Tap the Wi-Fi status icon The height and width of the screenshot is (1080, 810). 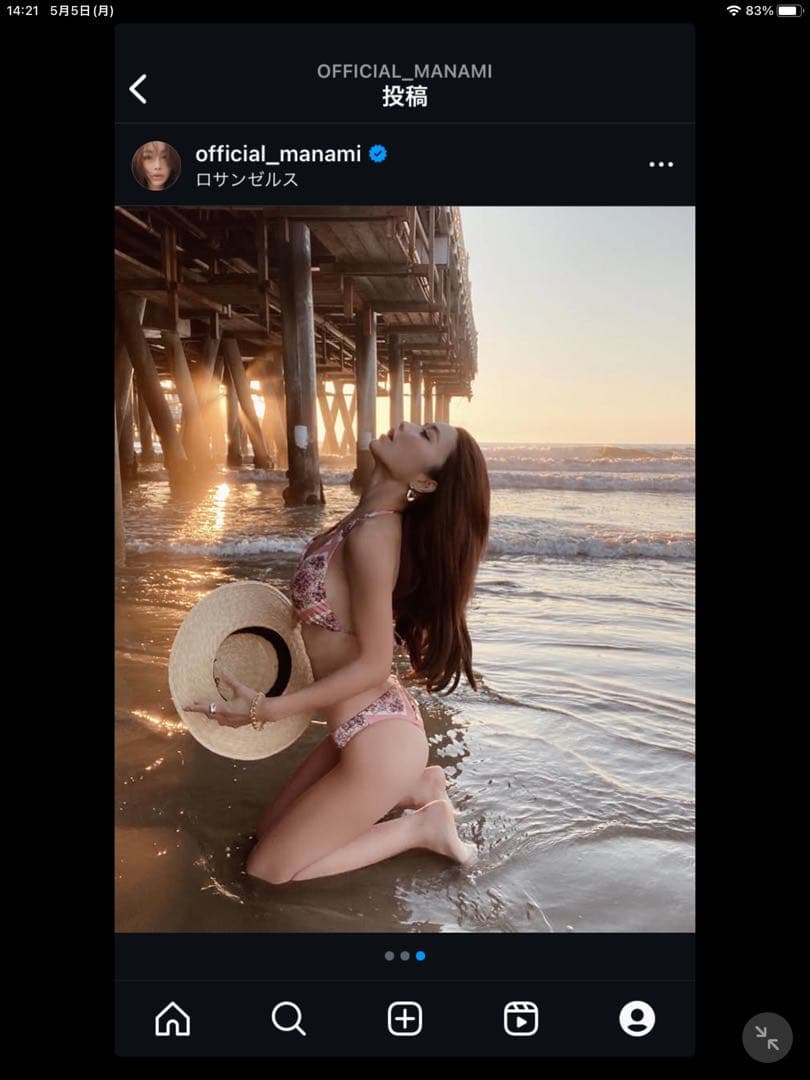733,11
